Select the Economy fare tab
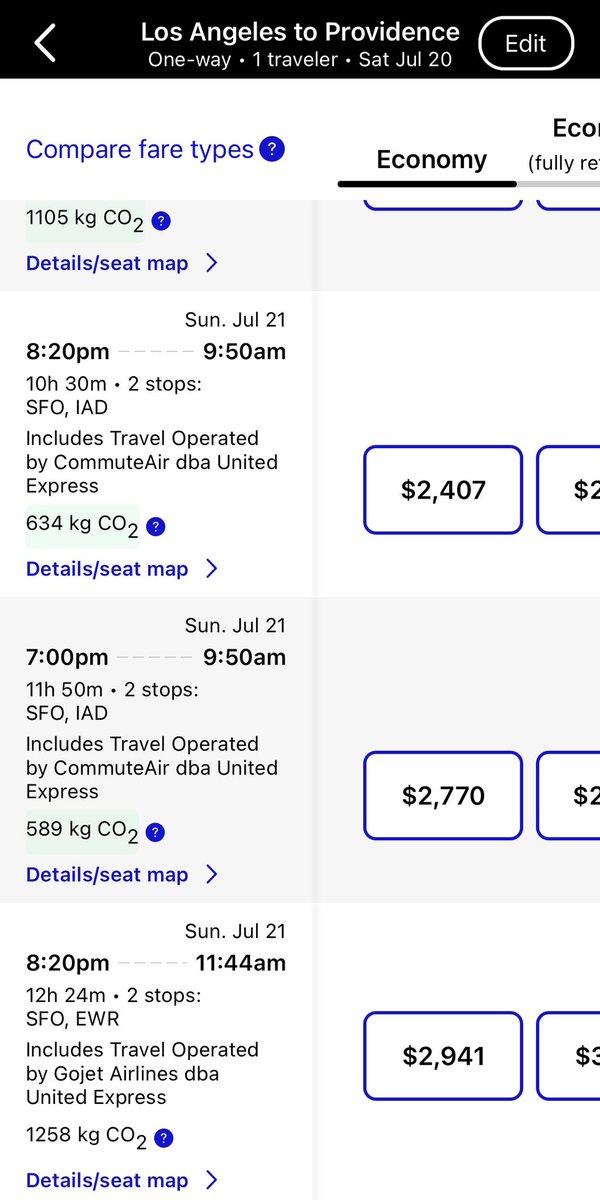The width and height of the screenshot is (600, 1200). (x=431, y=160)
